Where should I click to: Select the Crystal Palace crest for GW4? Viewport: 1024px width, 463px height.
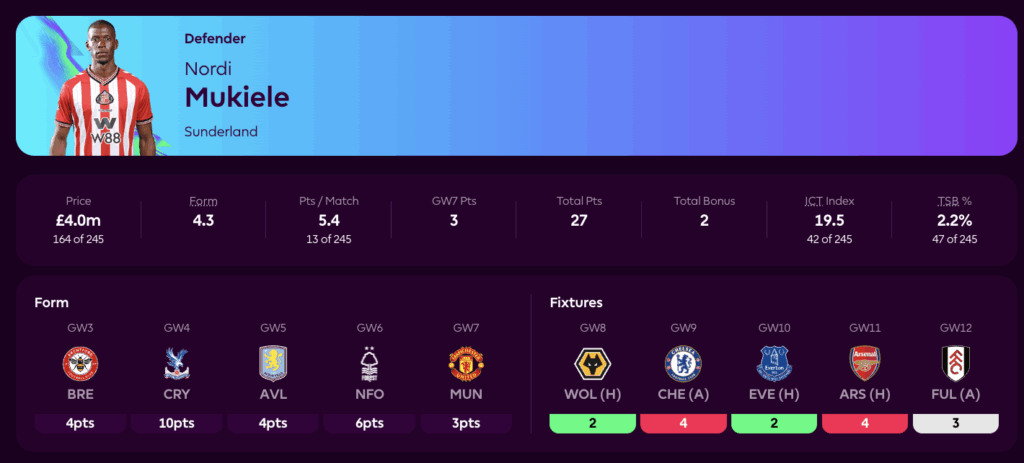click(x=177, y=363)
